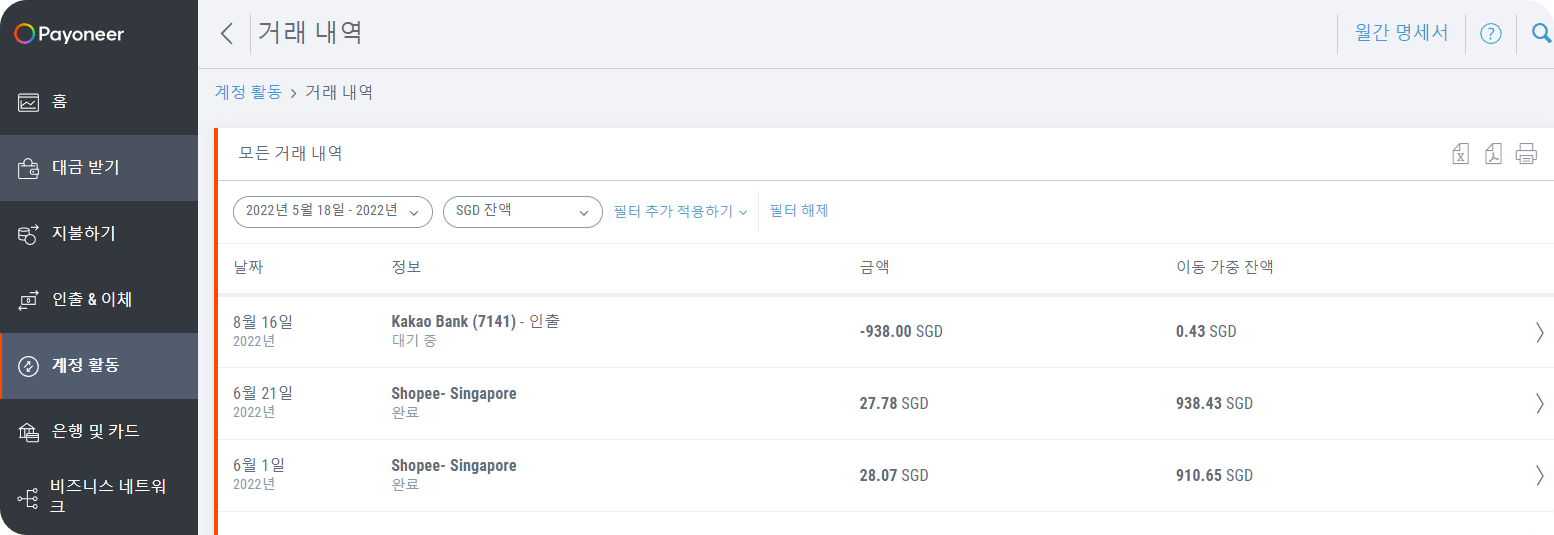Viewport: 1554px width, 535px height.
Task: Click the search magnifier icon
Action: [1541, 34]
